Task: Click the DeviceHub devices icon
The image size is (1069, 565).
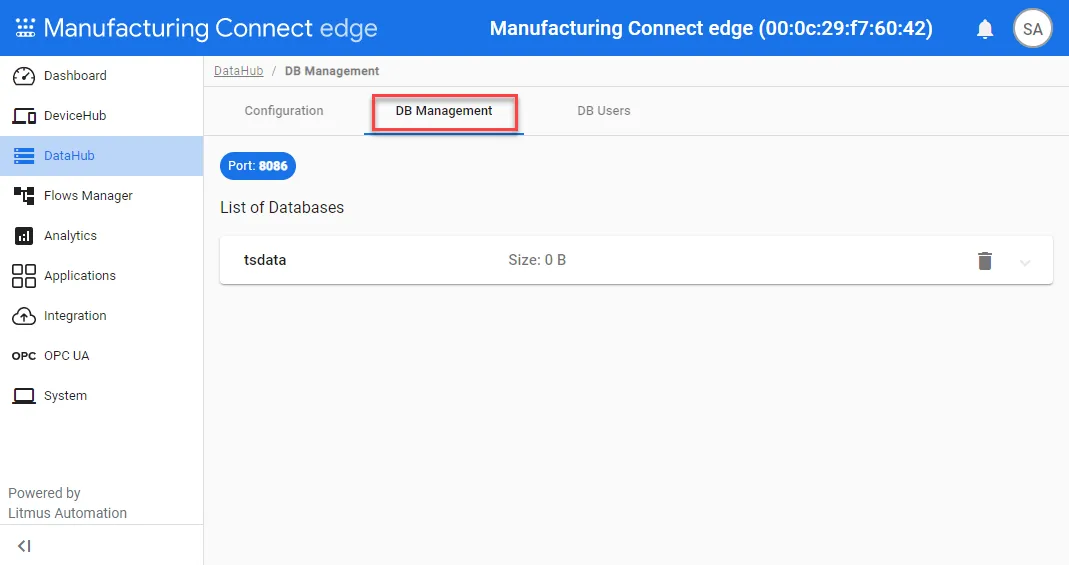Action: [x=24, y=116]
